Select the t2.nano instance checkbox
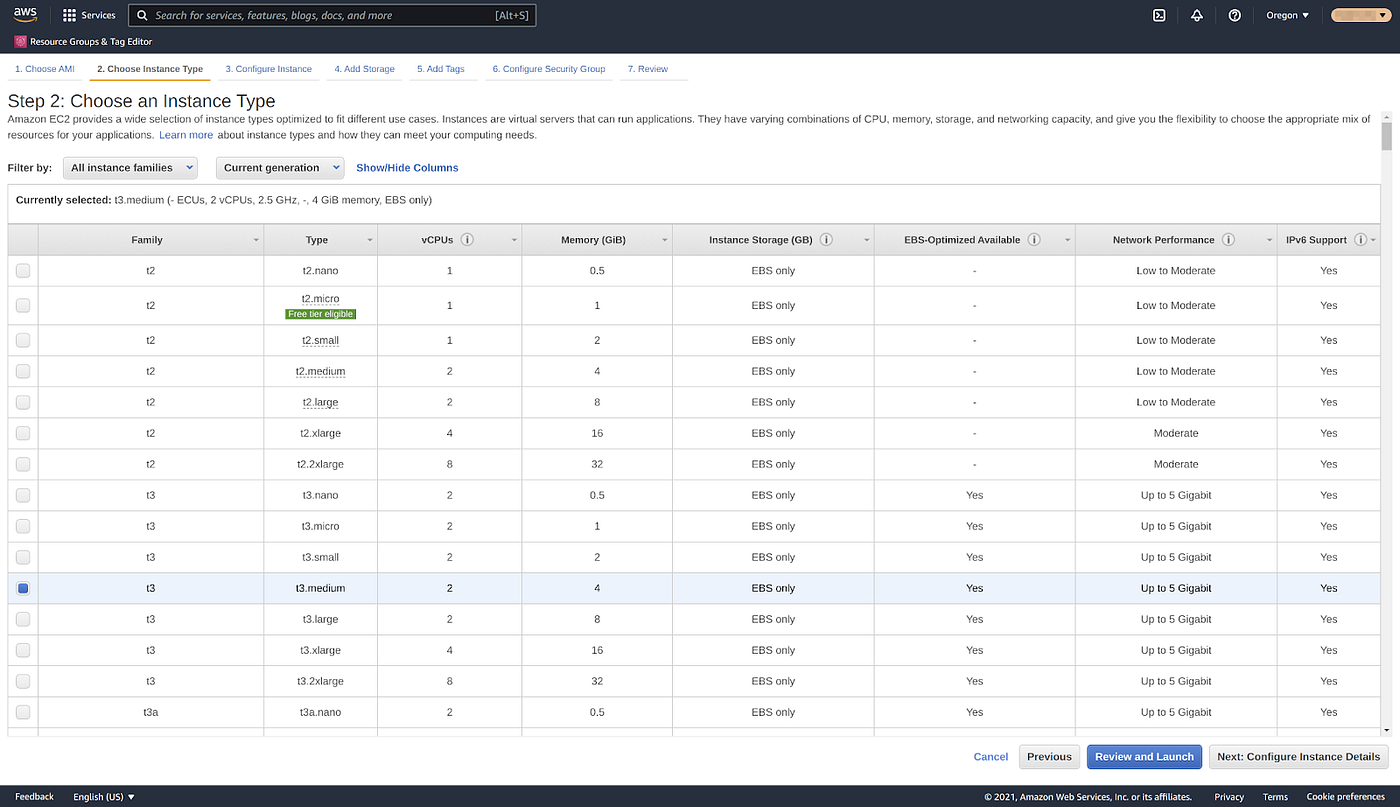 [23, 270]
